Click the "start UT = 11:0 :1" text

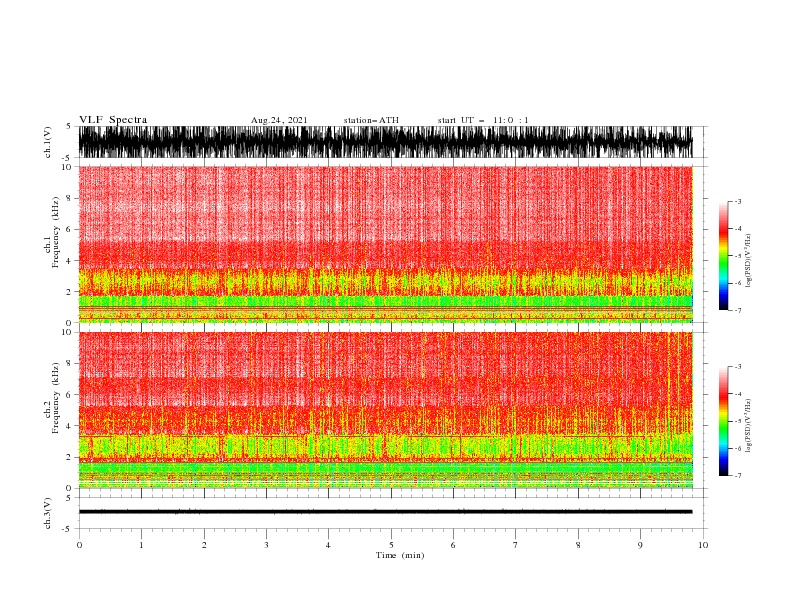pyautogui.click(x=483, y=120)
